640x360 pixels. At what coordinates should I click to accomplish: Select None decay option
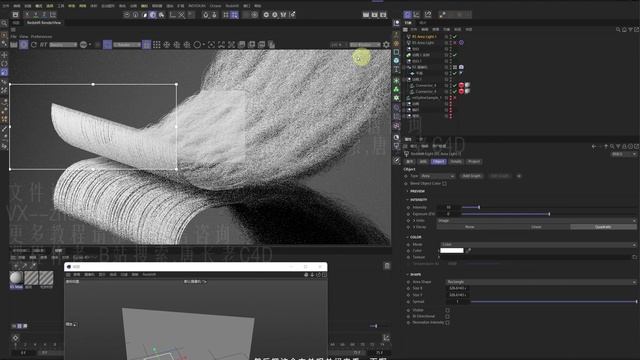[470, 227]
